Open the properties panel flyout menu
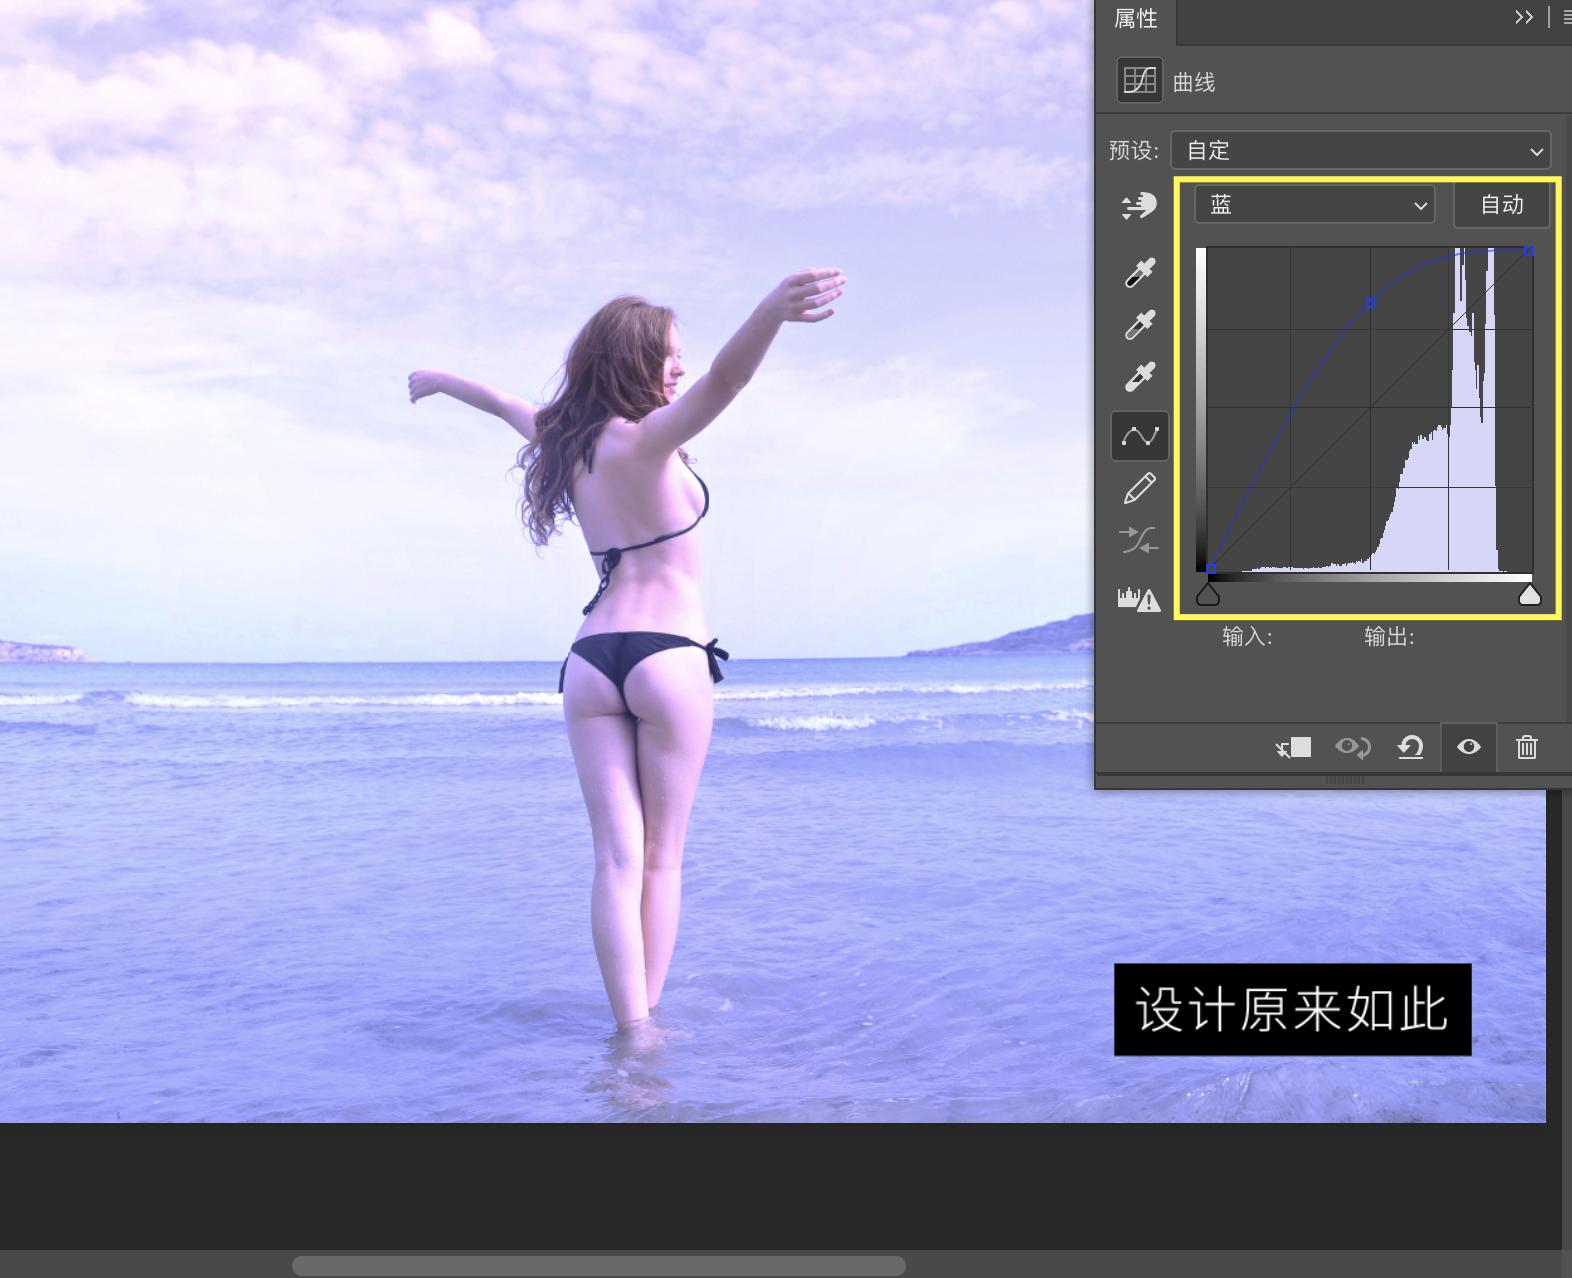Viewport: 1572px width, 1278px height. point(1565,17)
